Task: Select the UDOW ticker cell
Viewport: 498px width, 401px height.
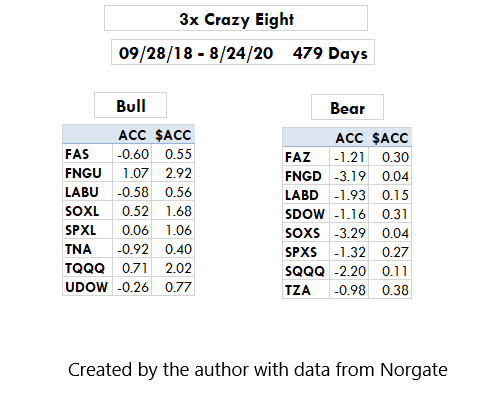Action: (87, 286)
